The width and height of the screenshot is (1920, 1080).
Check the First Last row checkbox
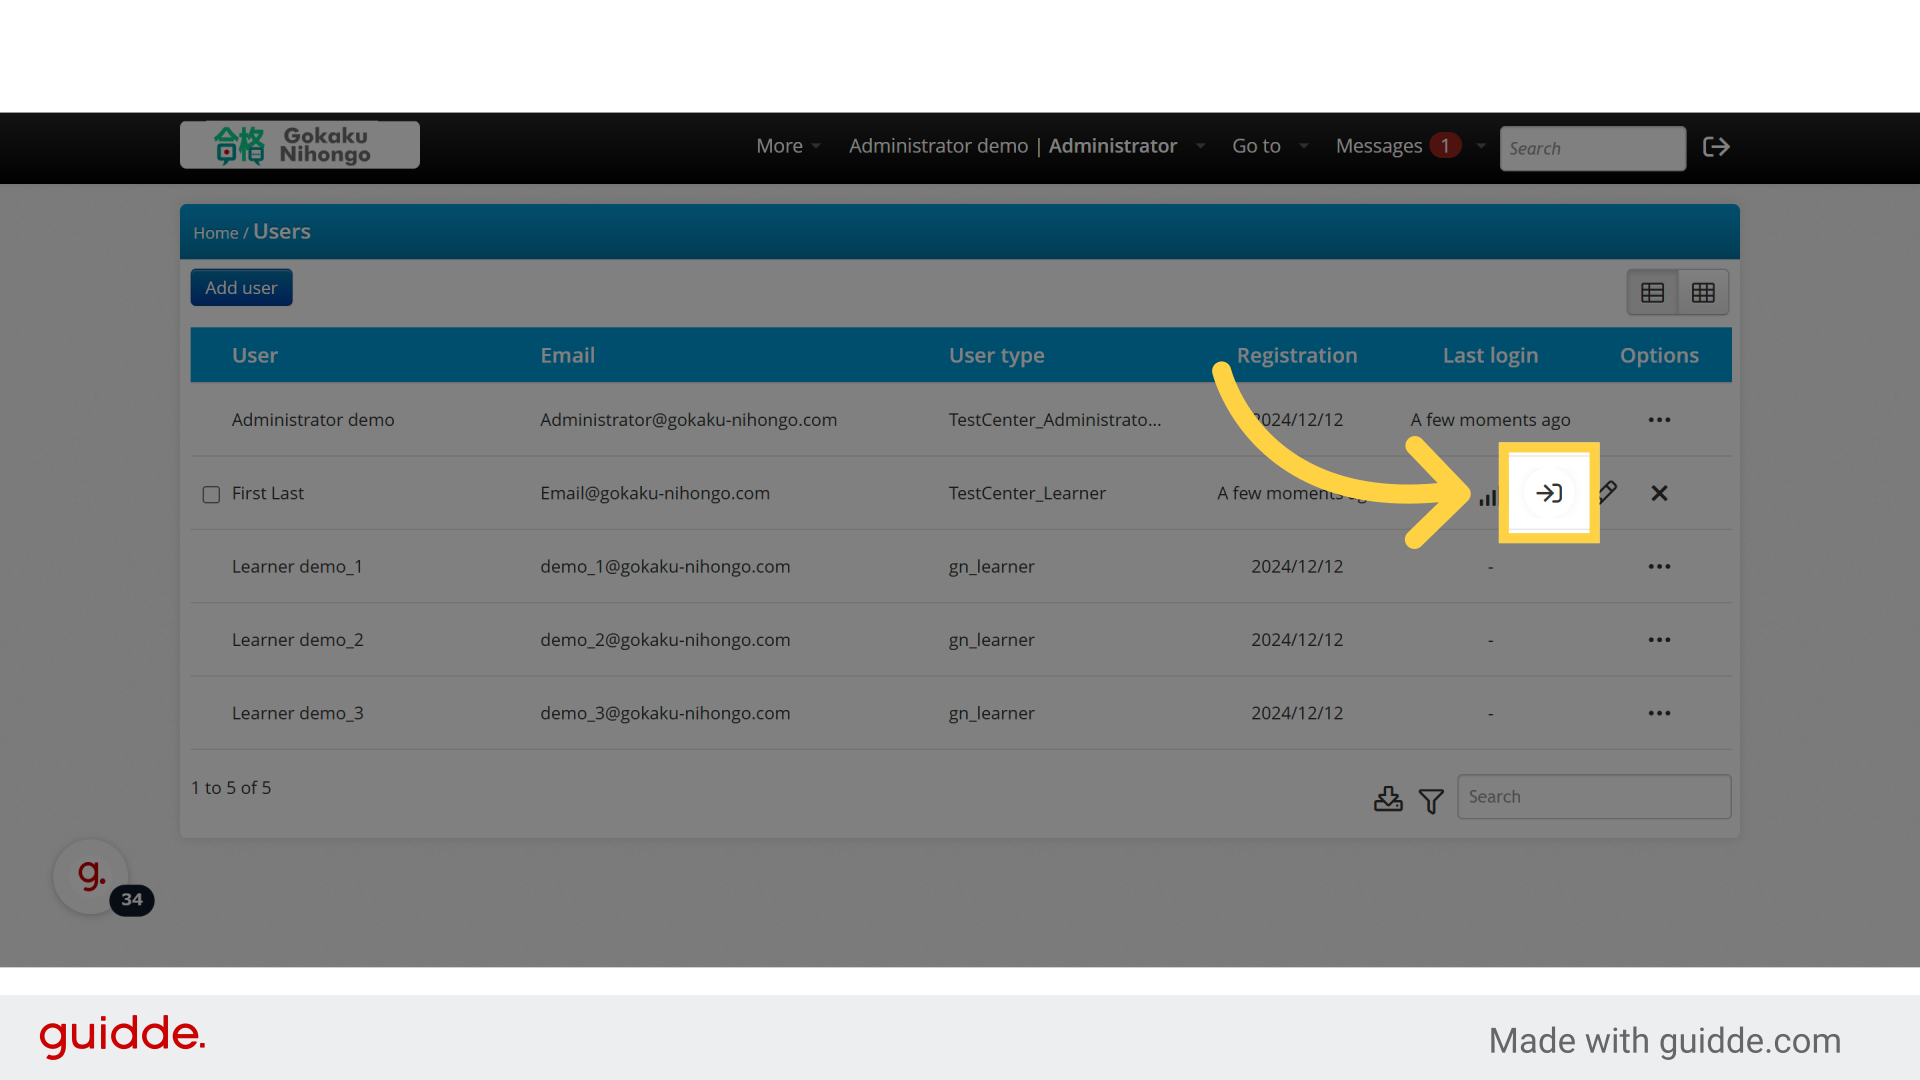[x=211, y=495]
